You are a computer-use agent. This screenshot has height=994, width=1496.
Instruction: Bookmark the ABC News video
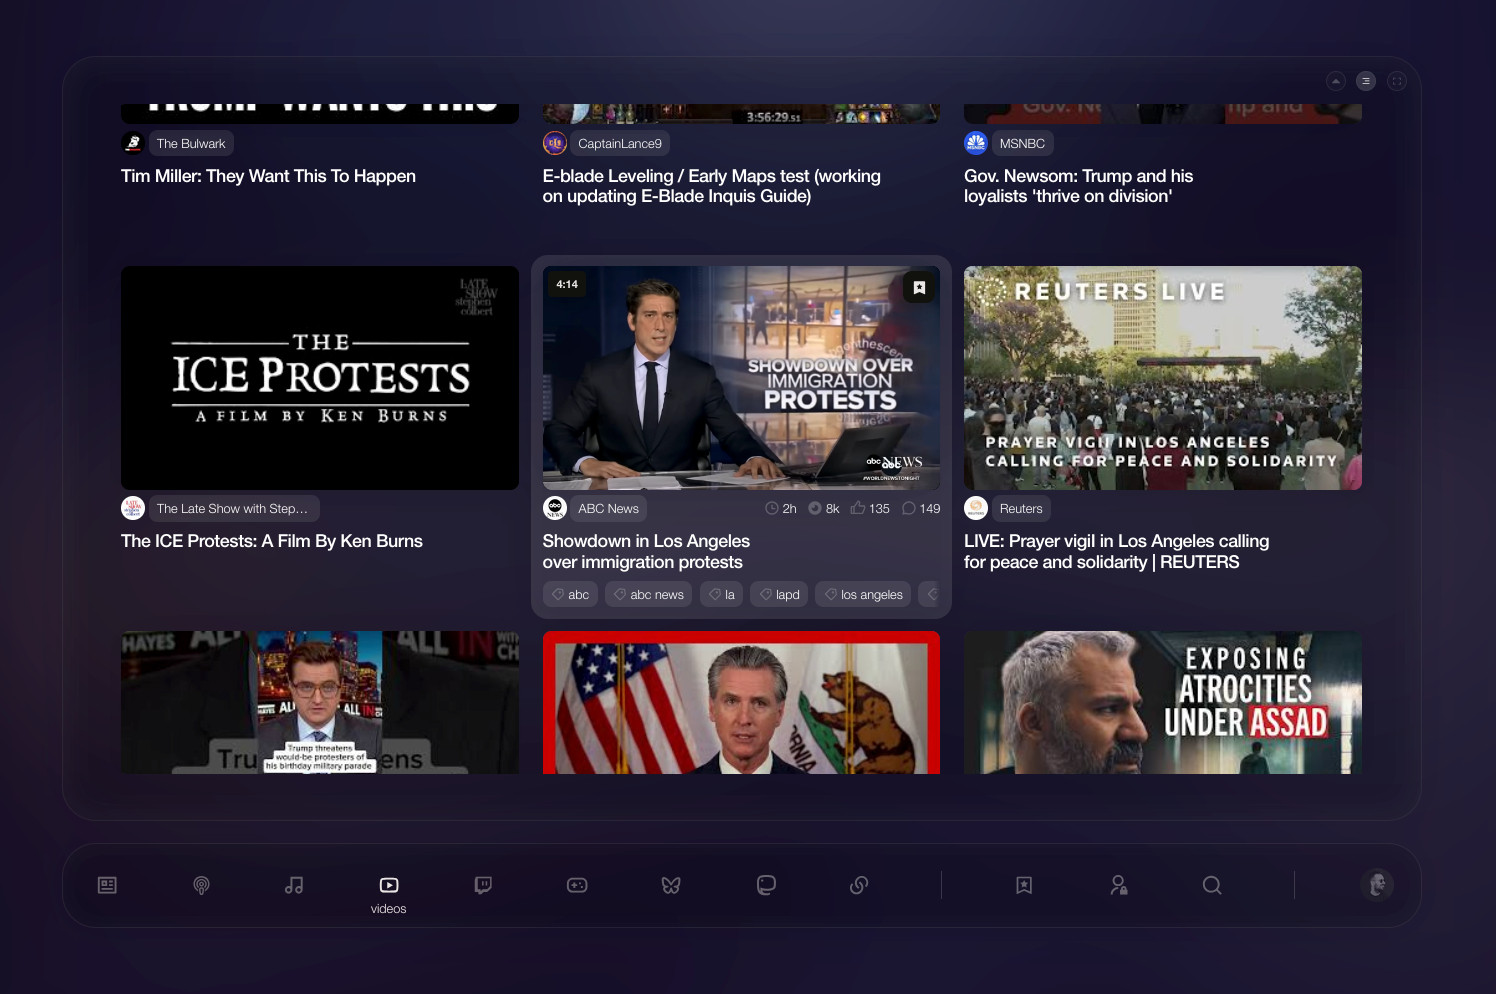919,287
